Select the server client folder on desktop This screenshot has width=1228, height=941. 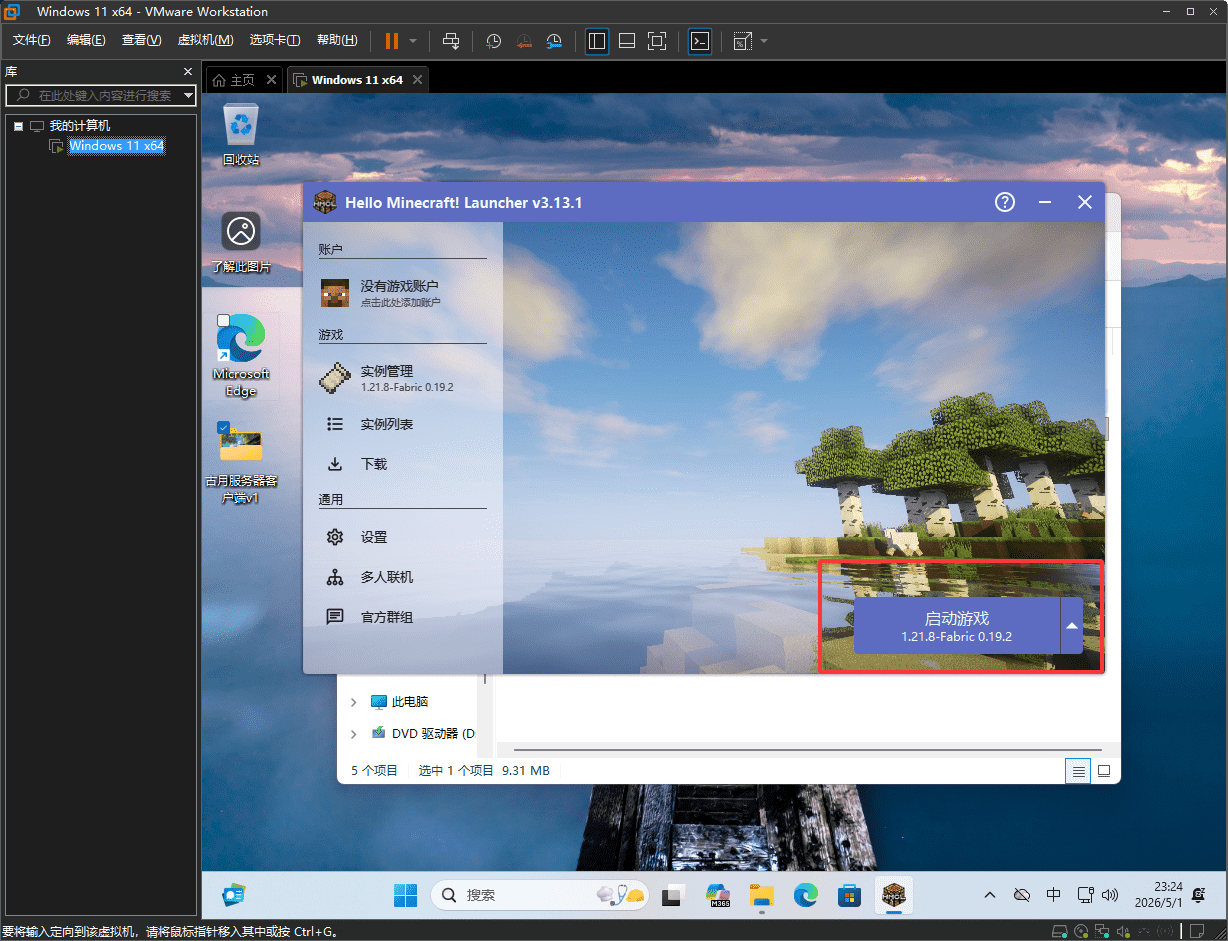click(x=241, y=462)
